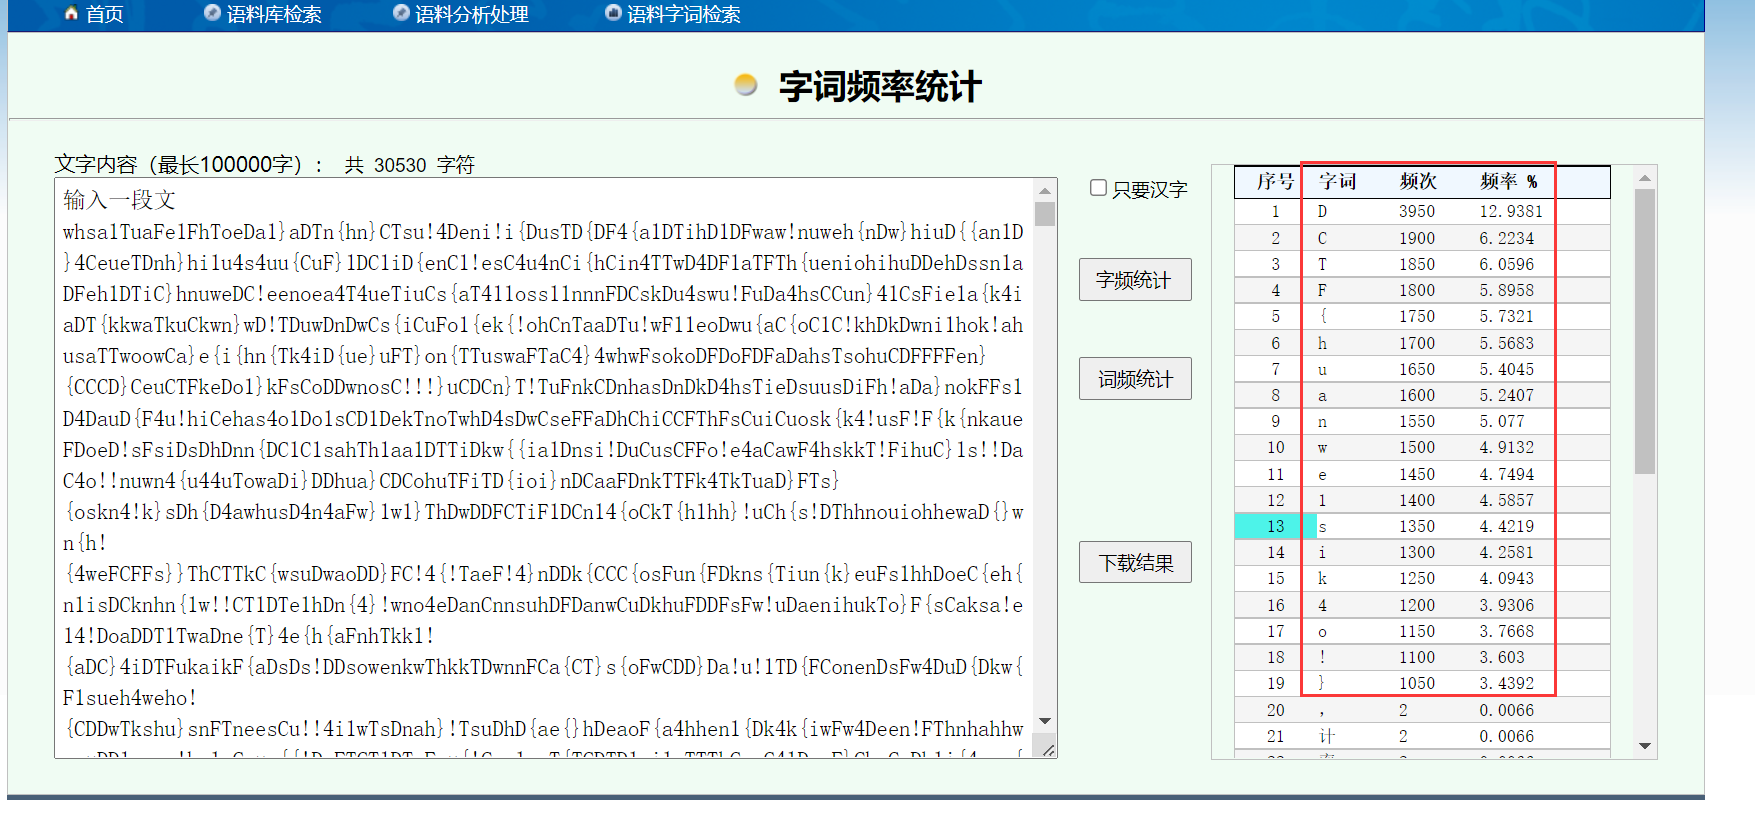Click the count 1050 cell in row 19
Viewport: 1755px width, 827px height.
pyautogui.click(x=1417, y=683)
